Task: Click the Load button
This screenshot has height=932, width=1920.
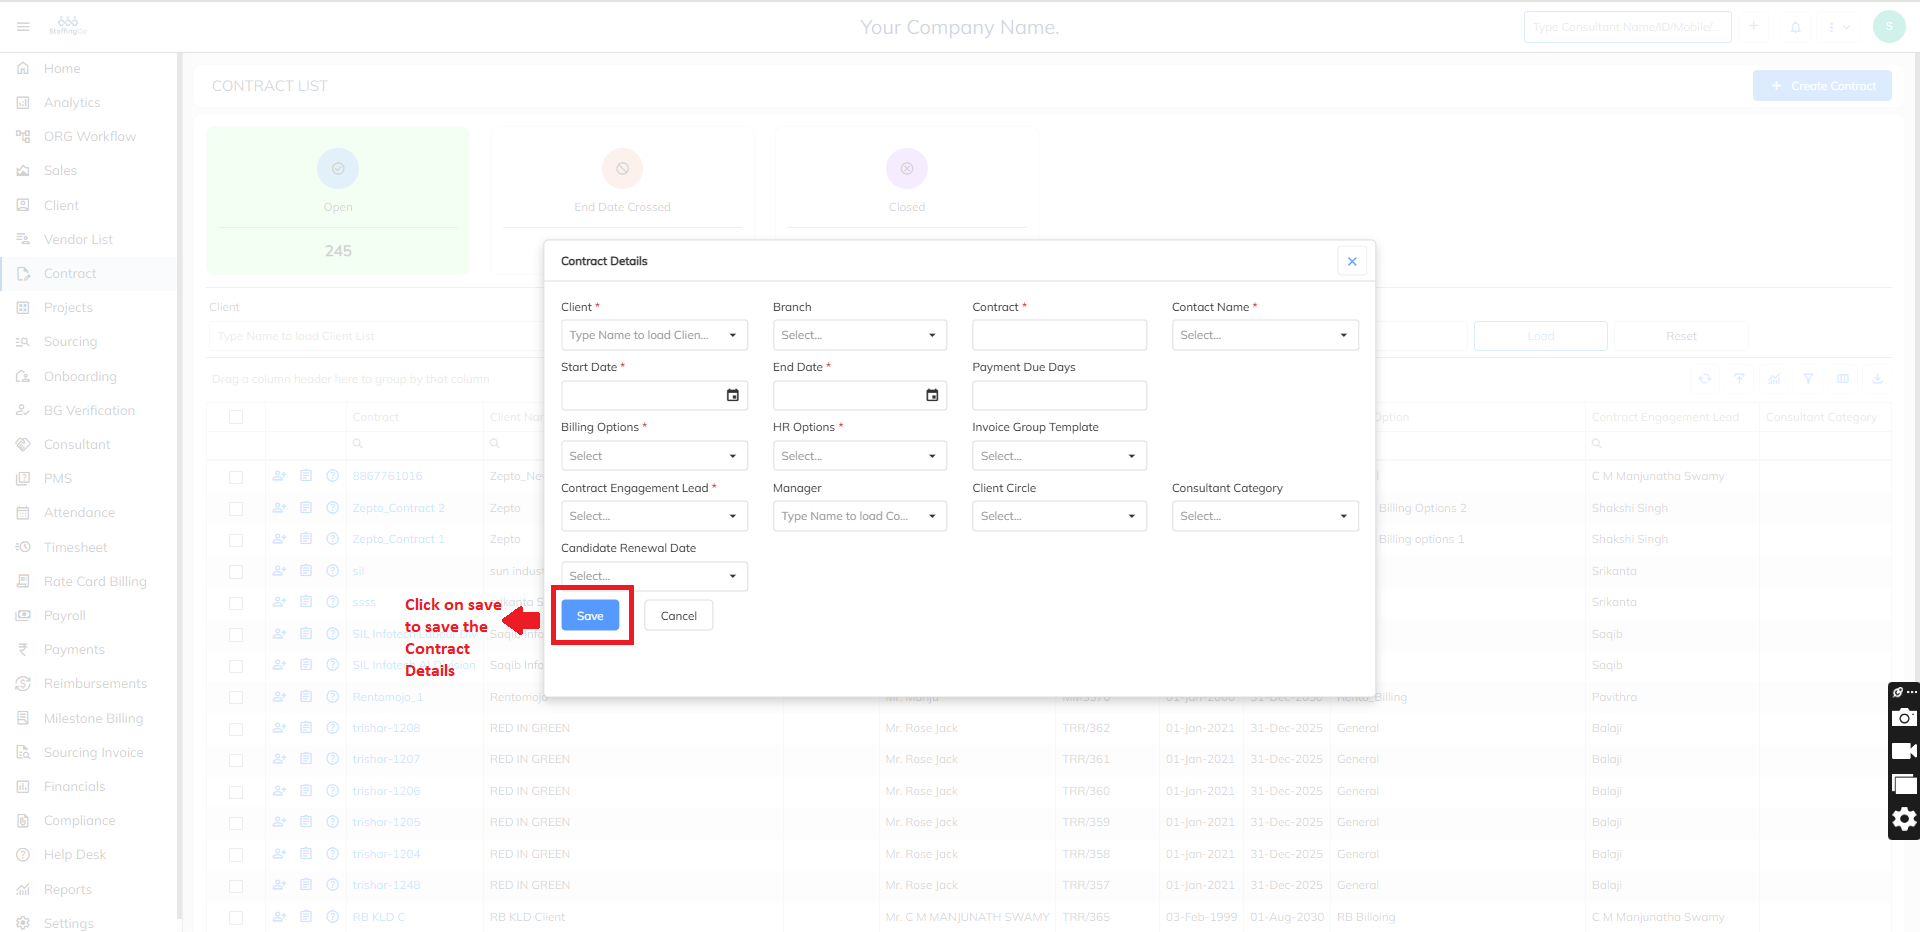Action: (1540, 336)
